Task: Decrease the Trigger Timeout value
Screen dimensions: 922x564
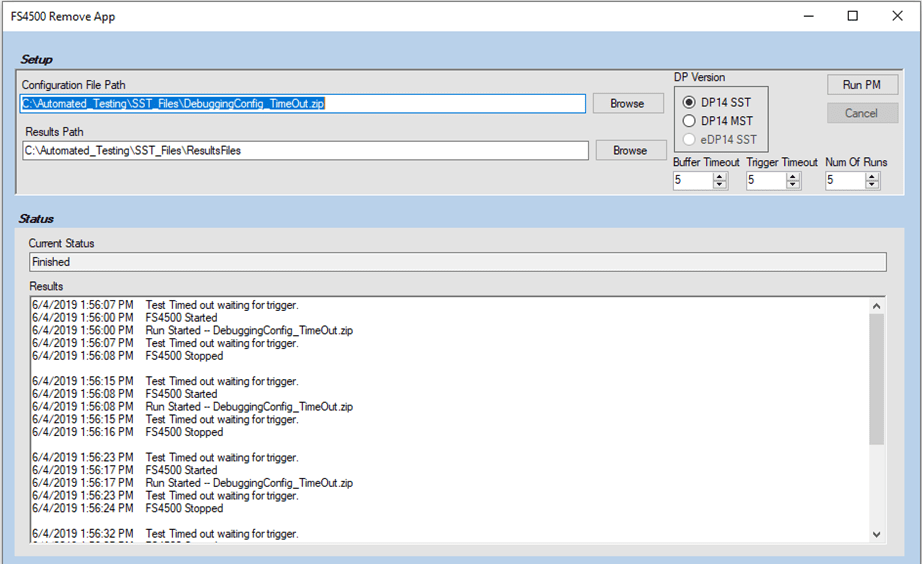Action: pyautogui.click(x=793, y=185)
